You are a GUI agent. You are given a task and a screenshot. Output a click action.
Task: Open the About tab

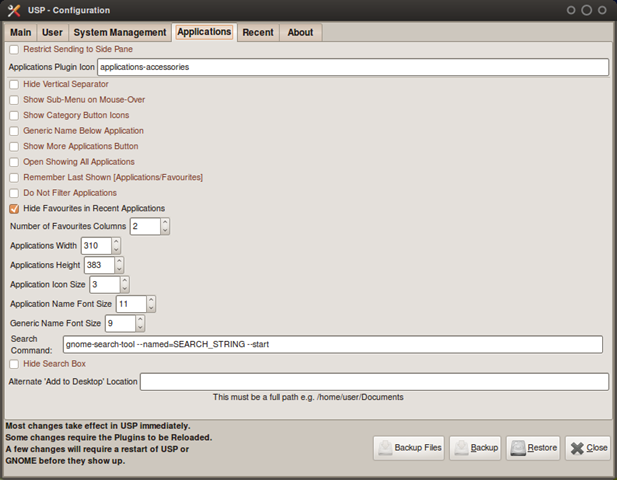pos(300,32)
